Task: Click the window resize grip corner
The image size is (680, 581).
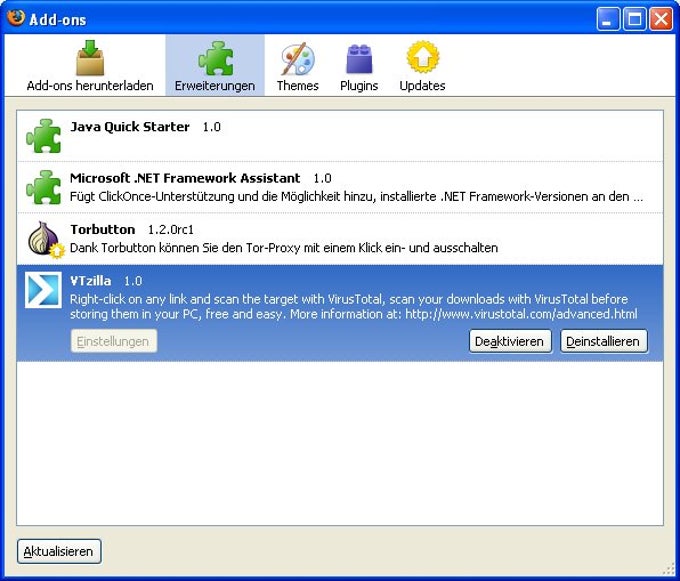Action: click(x=670, y=571)
